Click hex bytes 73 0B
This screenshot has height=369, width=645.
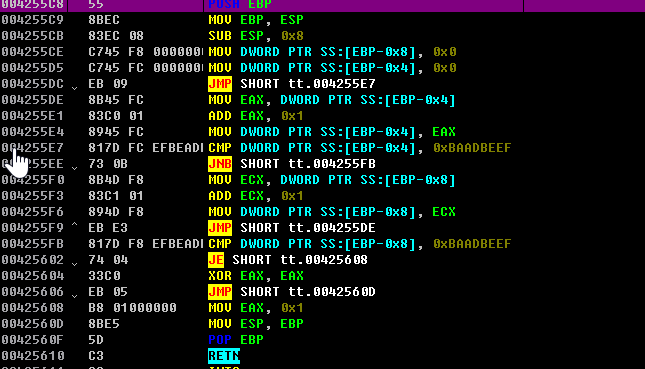[x=108, y=164]
